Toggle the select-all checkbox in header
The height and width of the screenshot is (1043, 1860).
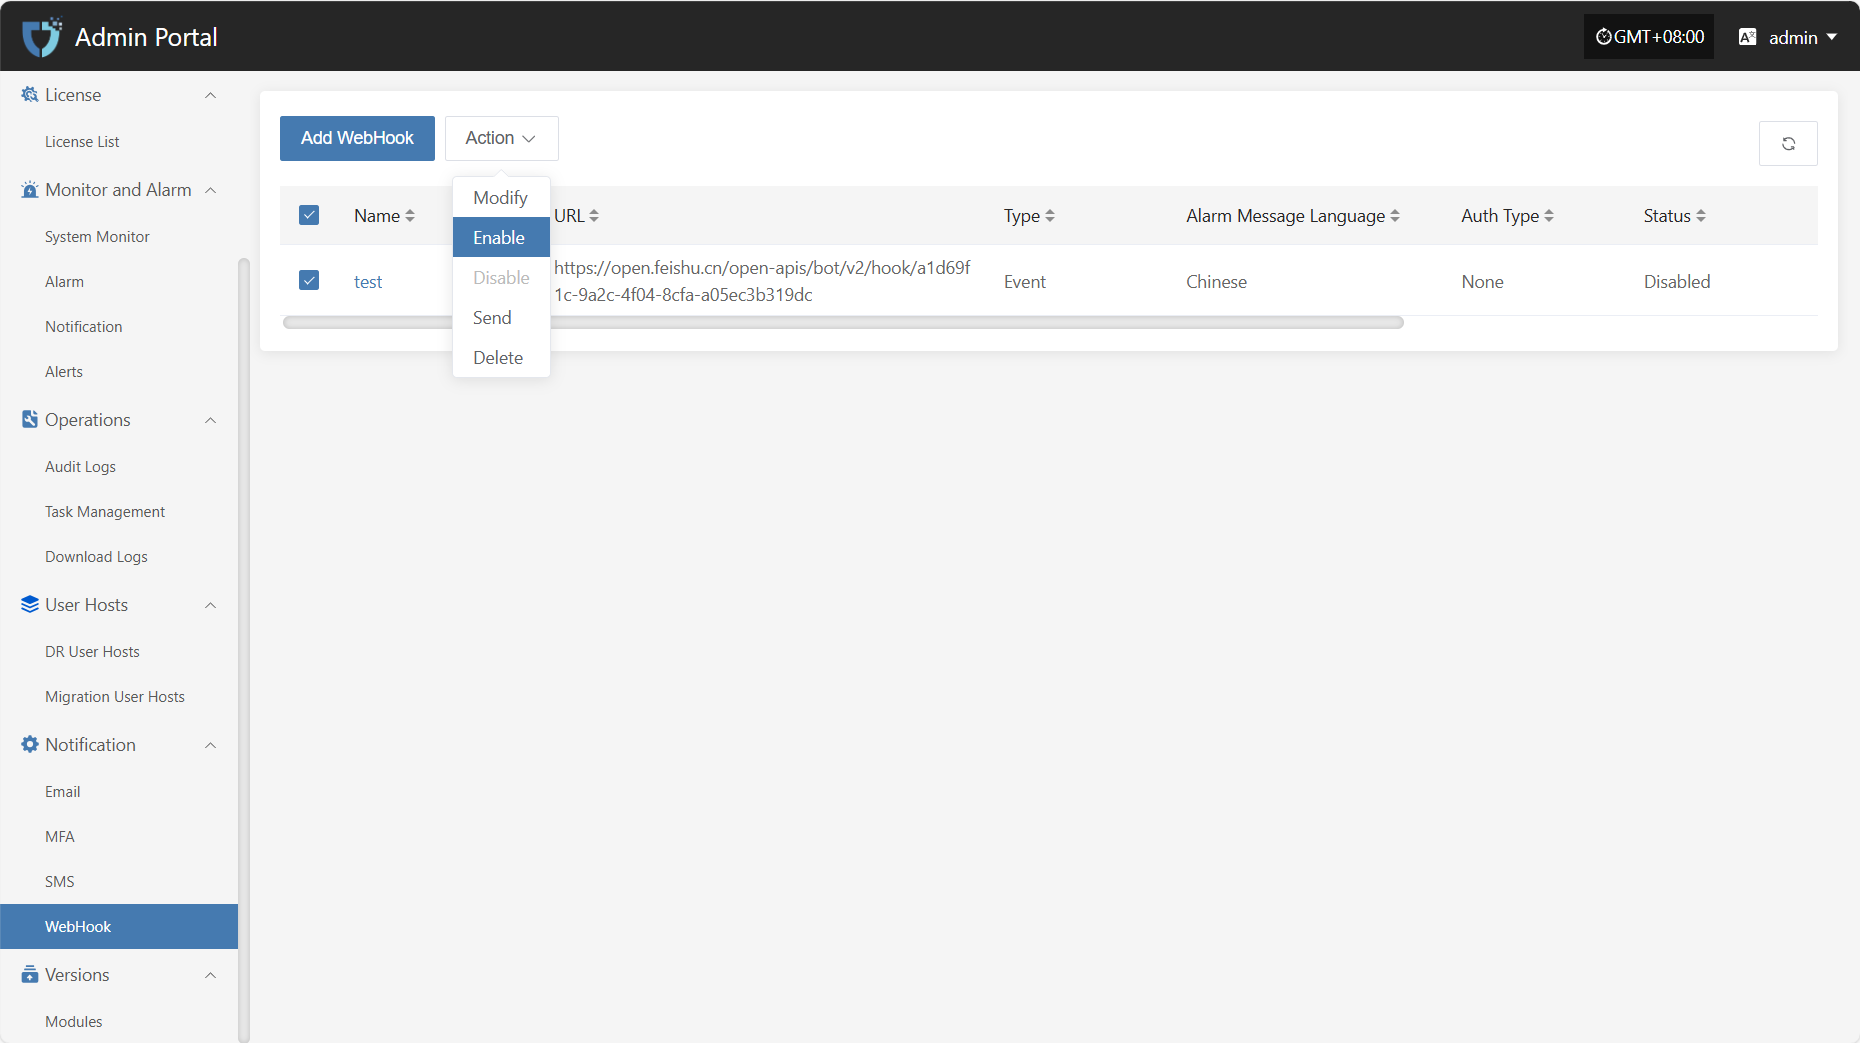pyautogui.click(x=309, y=215)
